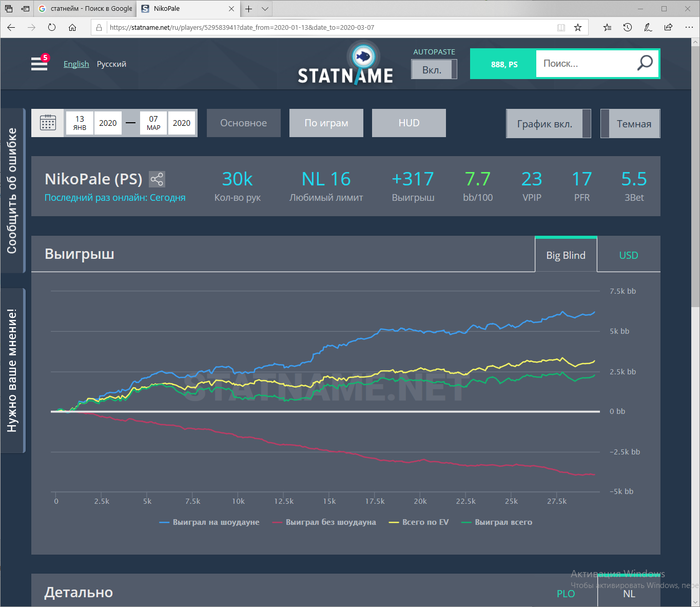This screenshot has width=700, height=607.
Task: Switch chart to USD tab
Action: (x=629, y=255)
